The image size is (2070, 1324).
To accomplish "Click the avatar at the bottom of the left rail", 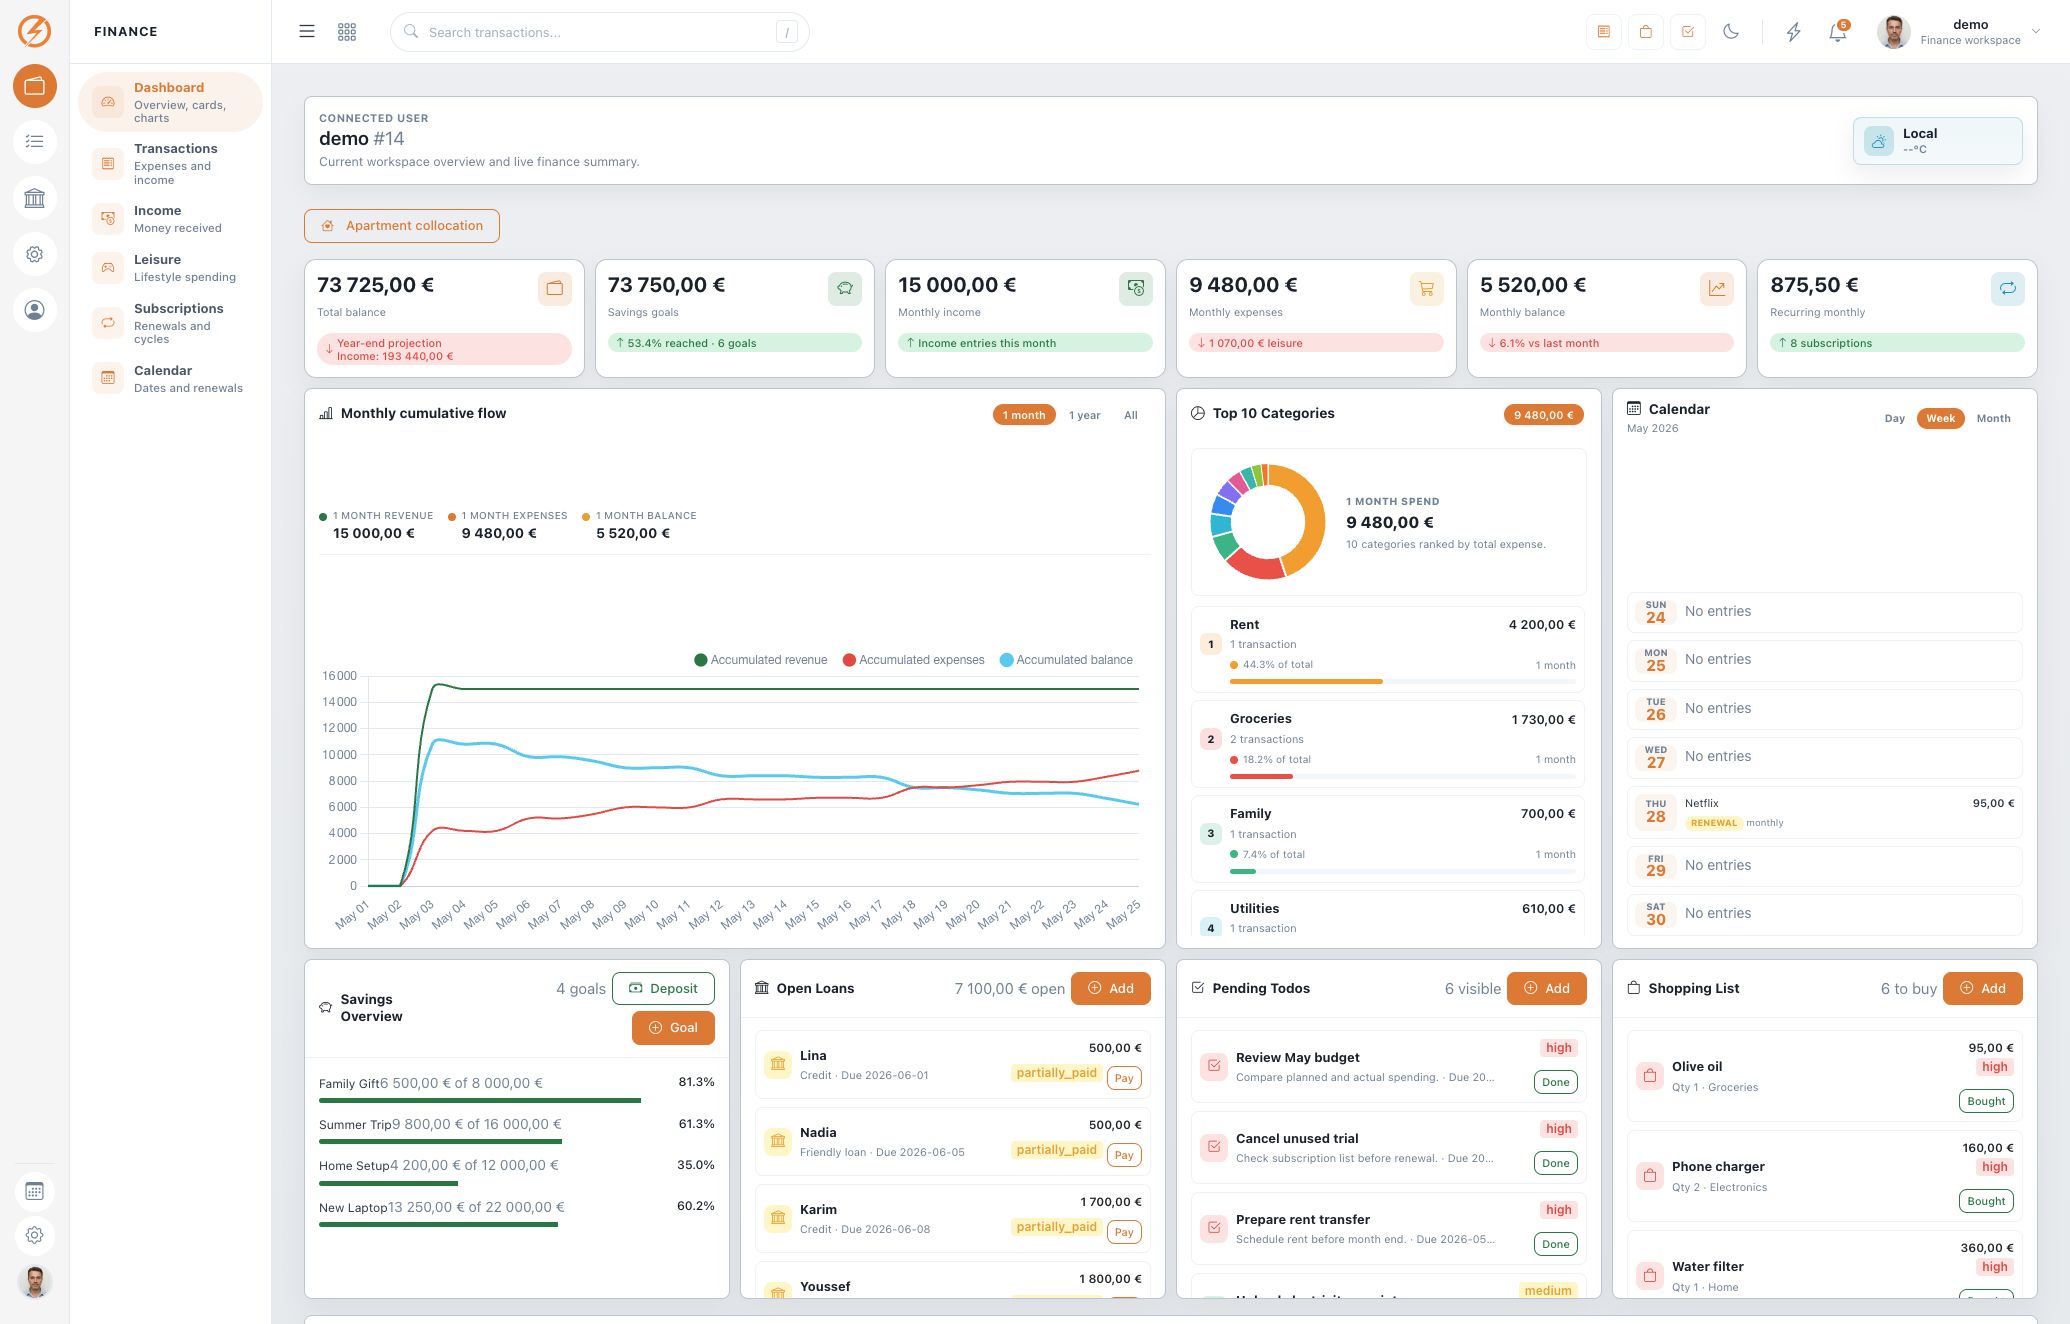I will tap(34, 1281).
